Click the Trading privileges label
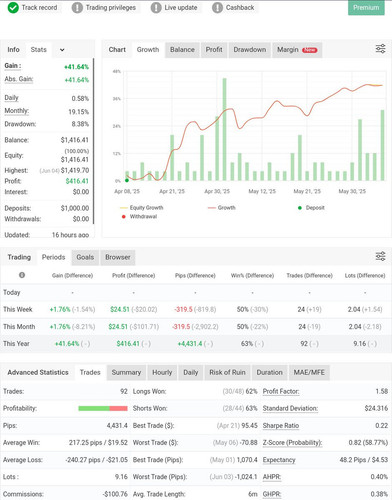Image resolution: width=392 pixels, height=500 pixels. pyautogui.click(x=111, y=7)
